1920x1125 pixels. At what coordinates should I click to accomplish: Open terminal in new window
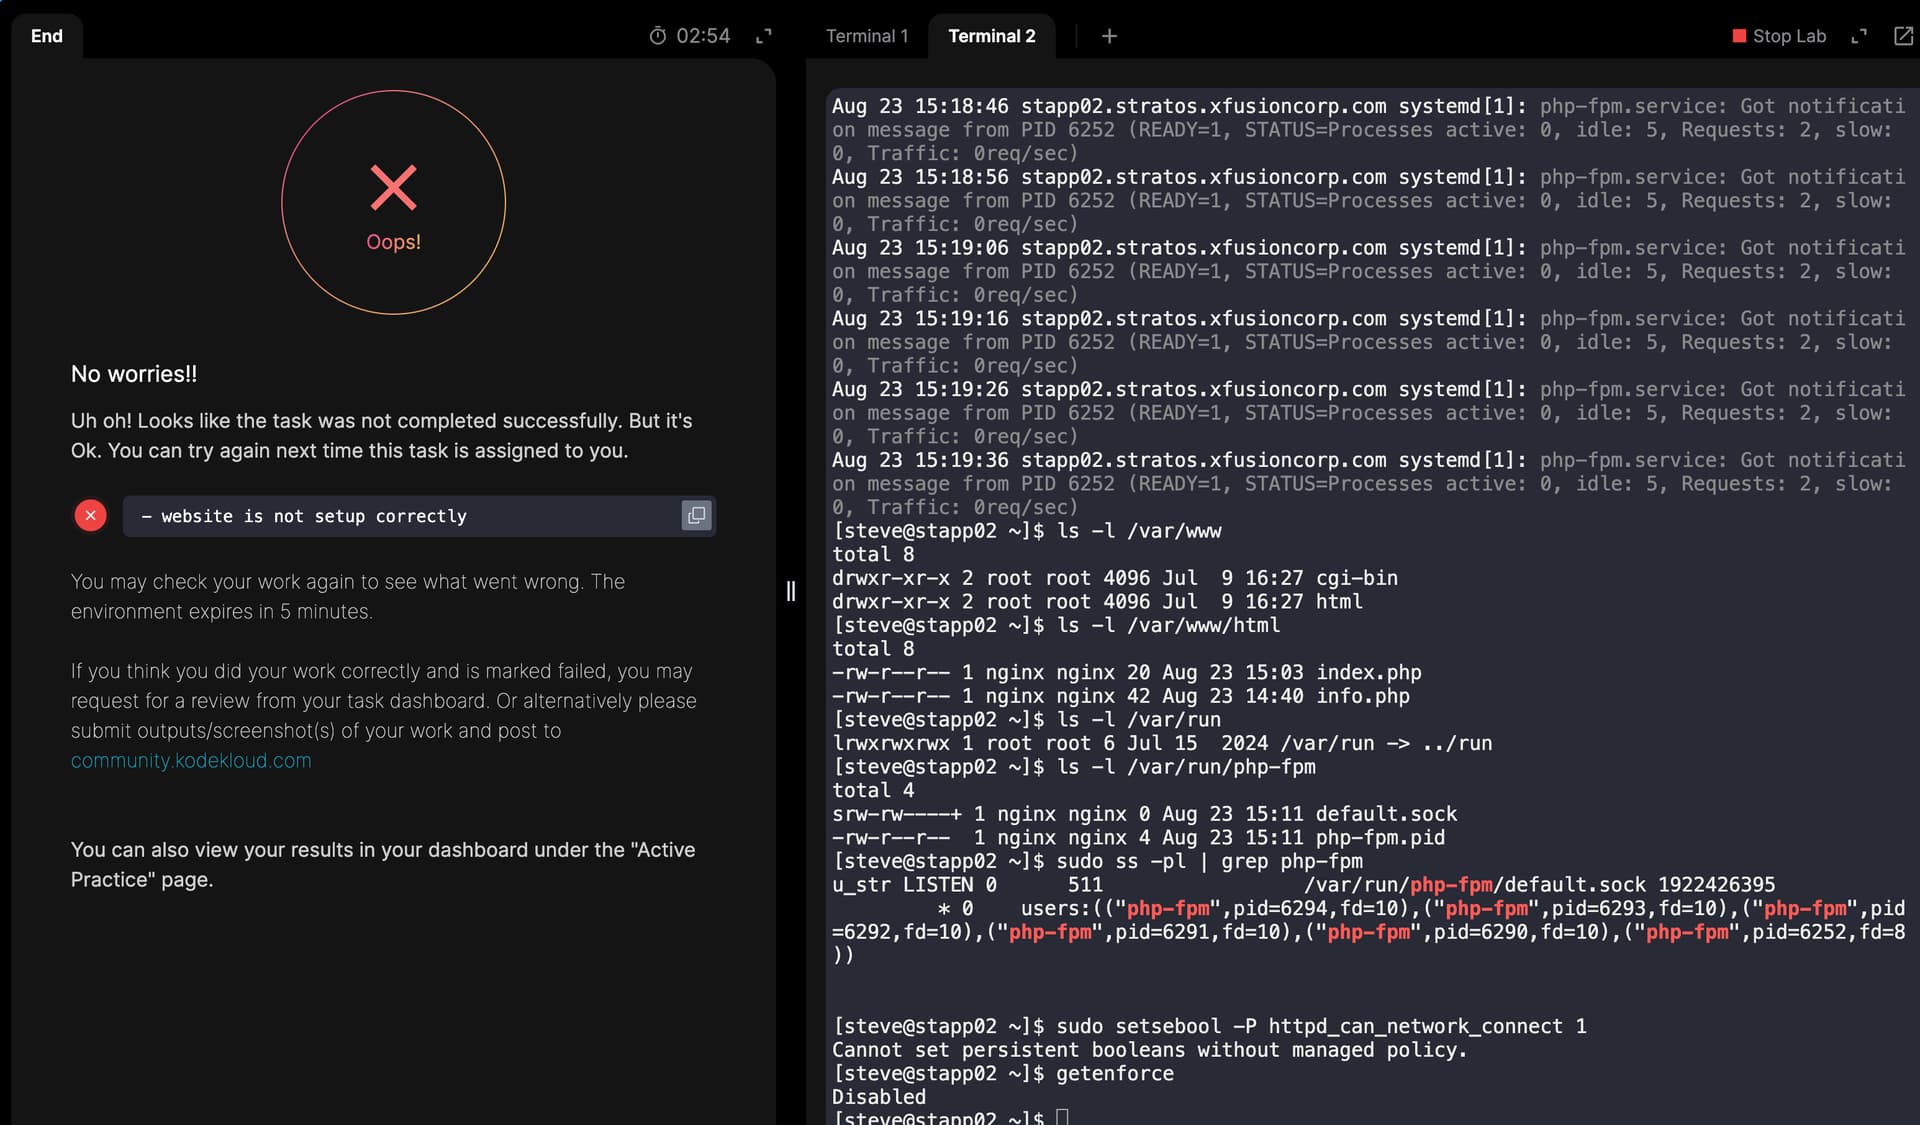coord(1903,36)
